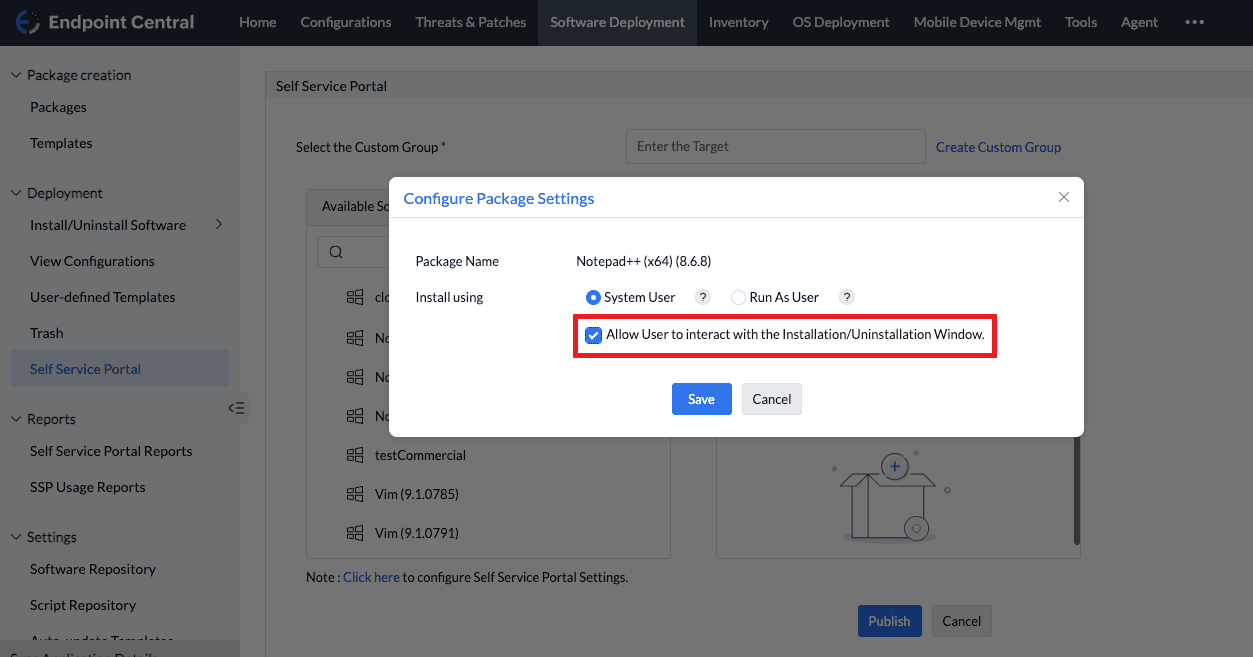
Task: Click the help icon beside System User
Action: coord(702,296)
